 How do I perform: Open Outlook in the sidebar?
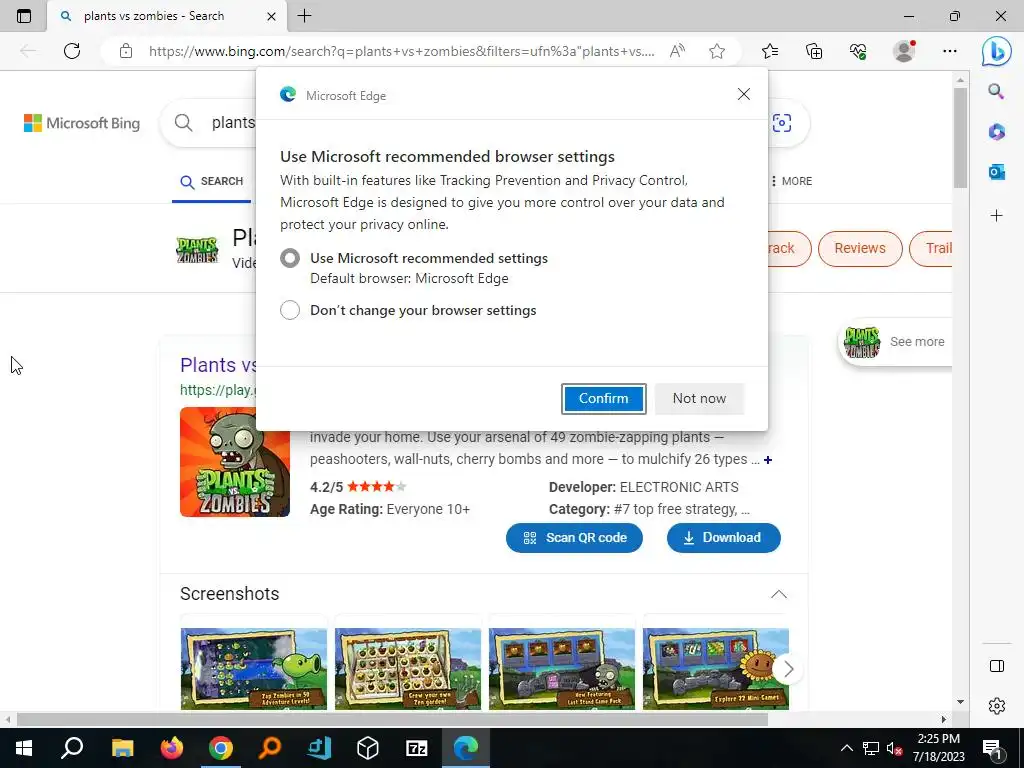(x=997, y=172)
